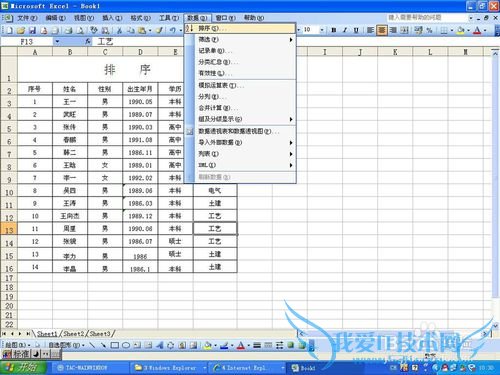
Task: Open the 绘图 (Draw) menu button
Action: pos(18,345)
